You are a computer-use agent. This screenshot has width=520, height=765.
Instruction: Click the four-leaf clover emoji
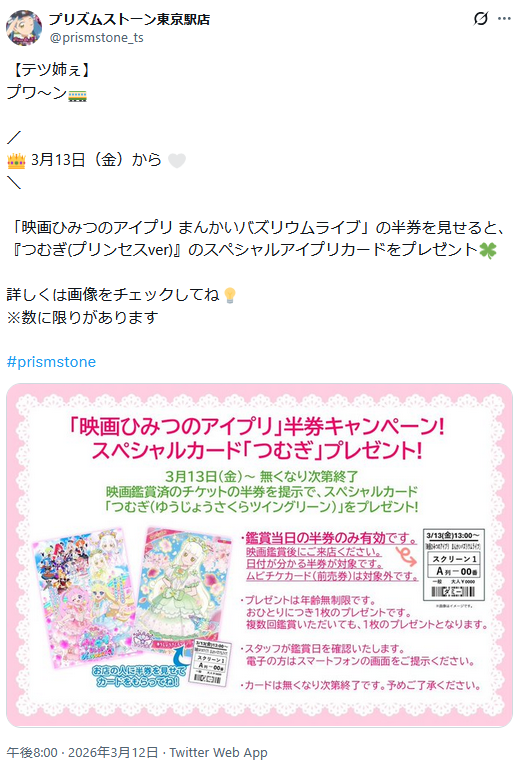[x=487, y=250]
